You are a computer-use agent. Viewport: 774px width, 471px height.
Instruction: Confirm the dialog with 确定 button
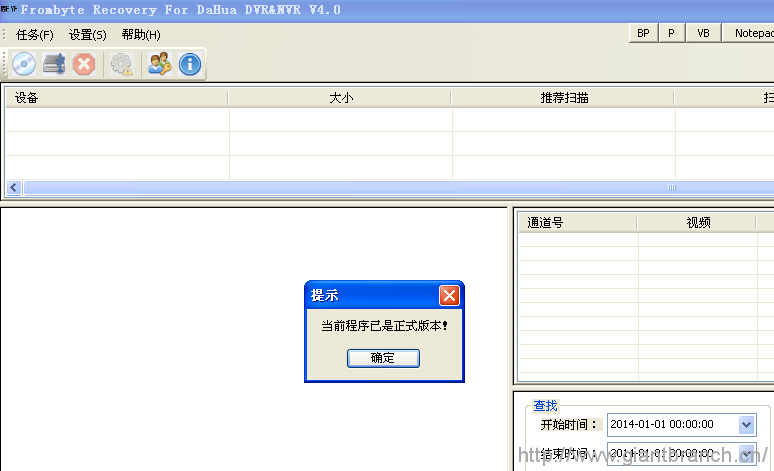383,358
